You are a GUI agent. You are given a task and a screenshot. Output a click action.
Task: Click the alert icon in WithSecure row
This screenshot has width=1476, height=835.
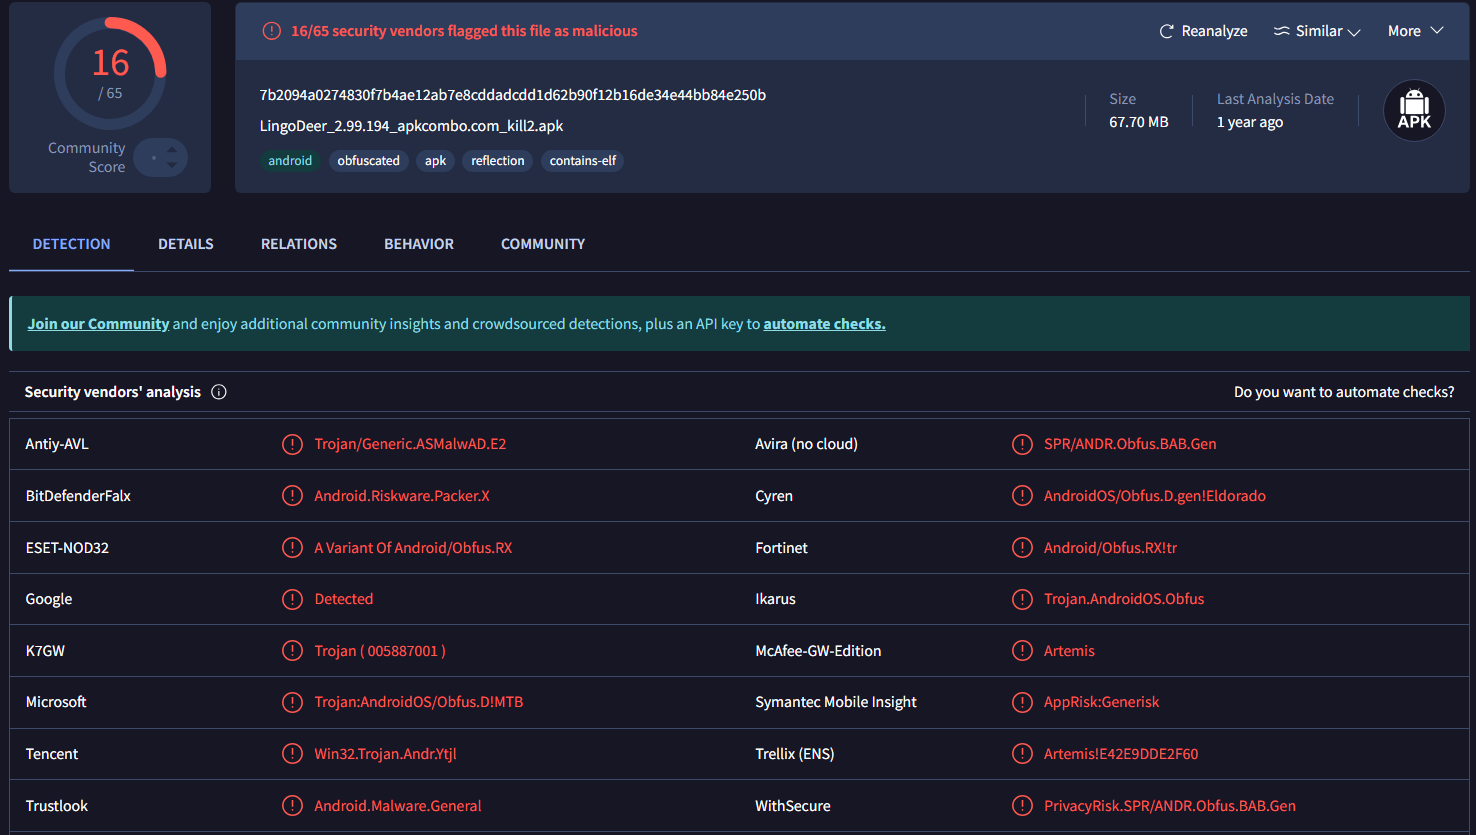tap(1022, 806)
